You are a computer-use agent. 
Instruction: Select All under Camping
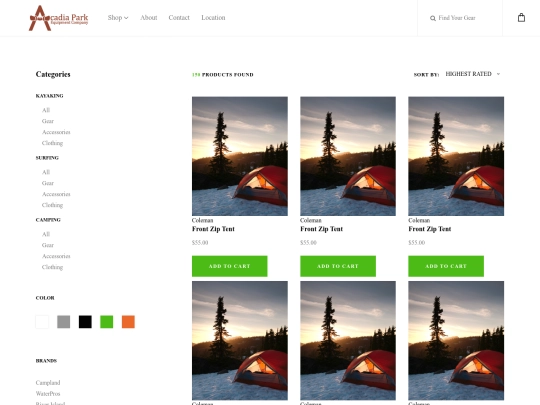point(46,234)
